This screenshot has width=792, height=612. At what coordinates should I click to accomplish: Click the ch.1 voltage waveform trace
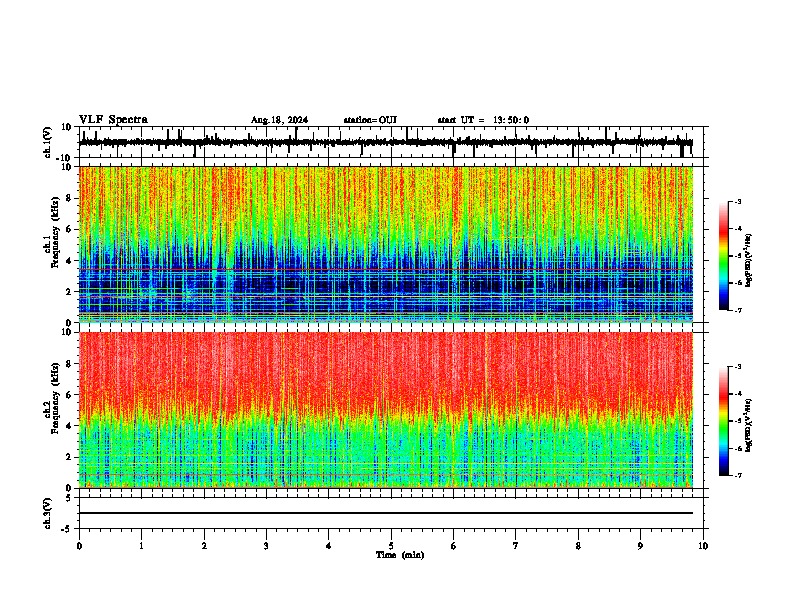point(385,143)
